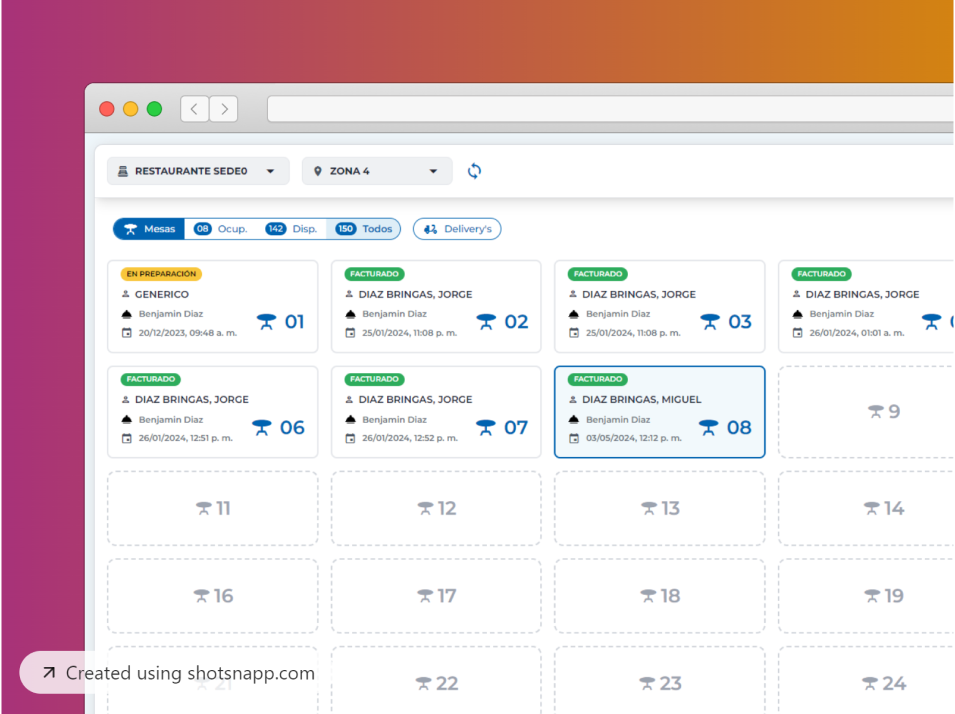The width and height of the screenshot is (955, 714).
Task: Click the customer icon on card 02
Action: (x=350, y=294)
